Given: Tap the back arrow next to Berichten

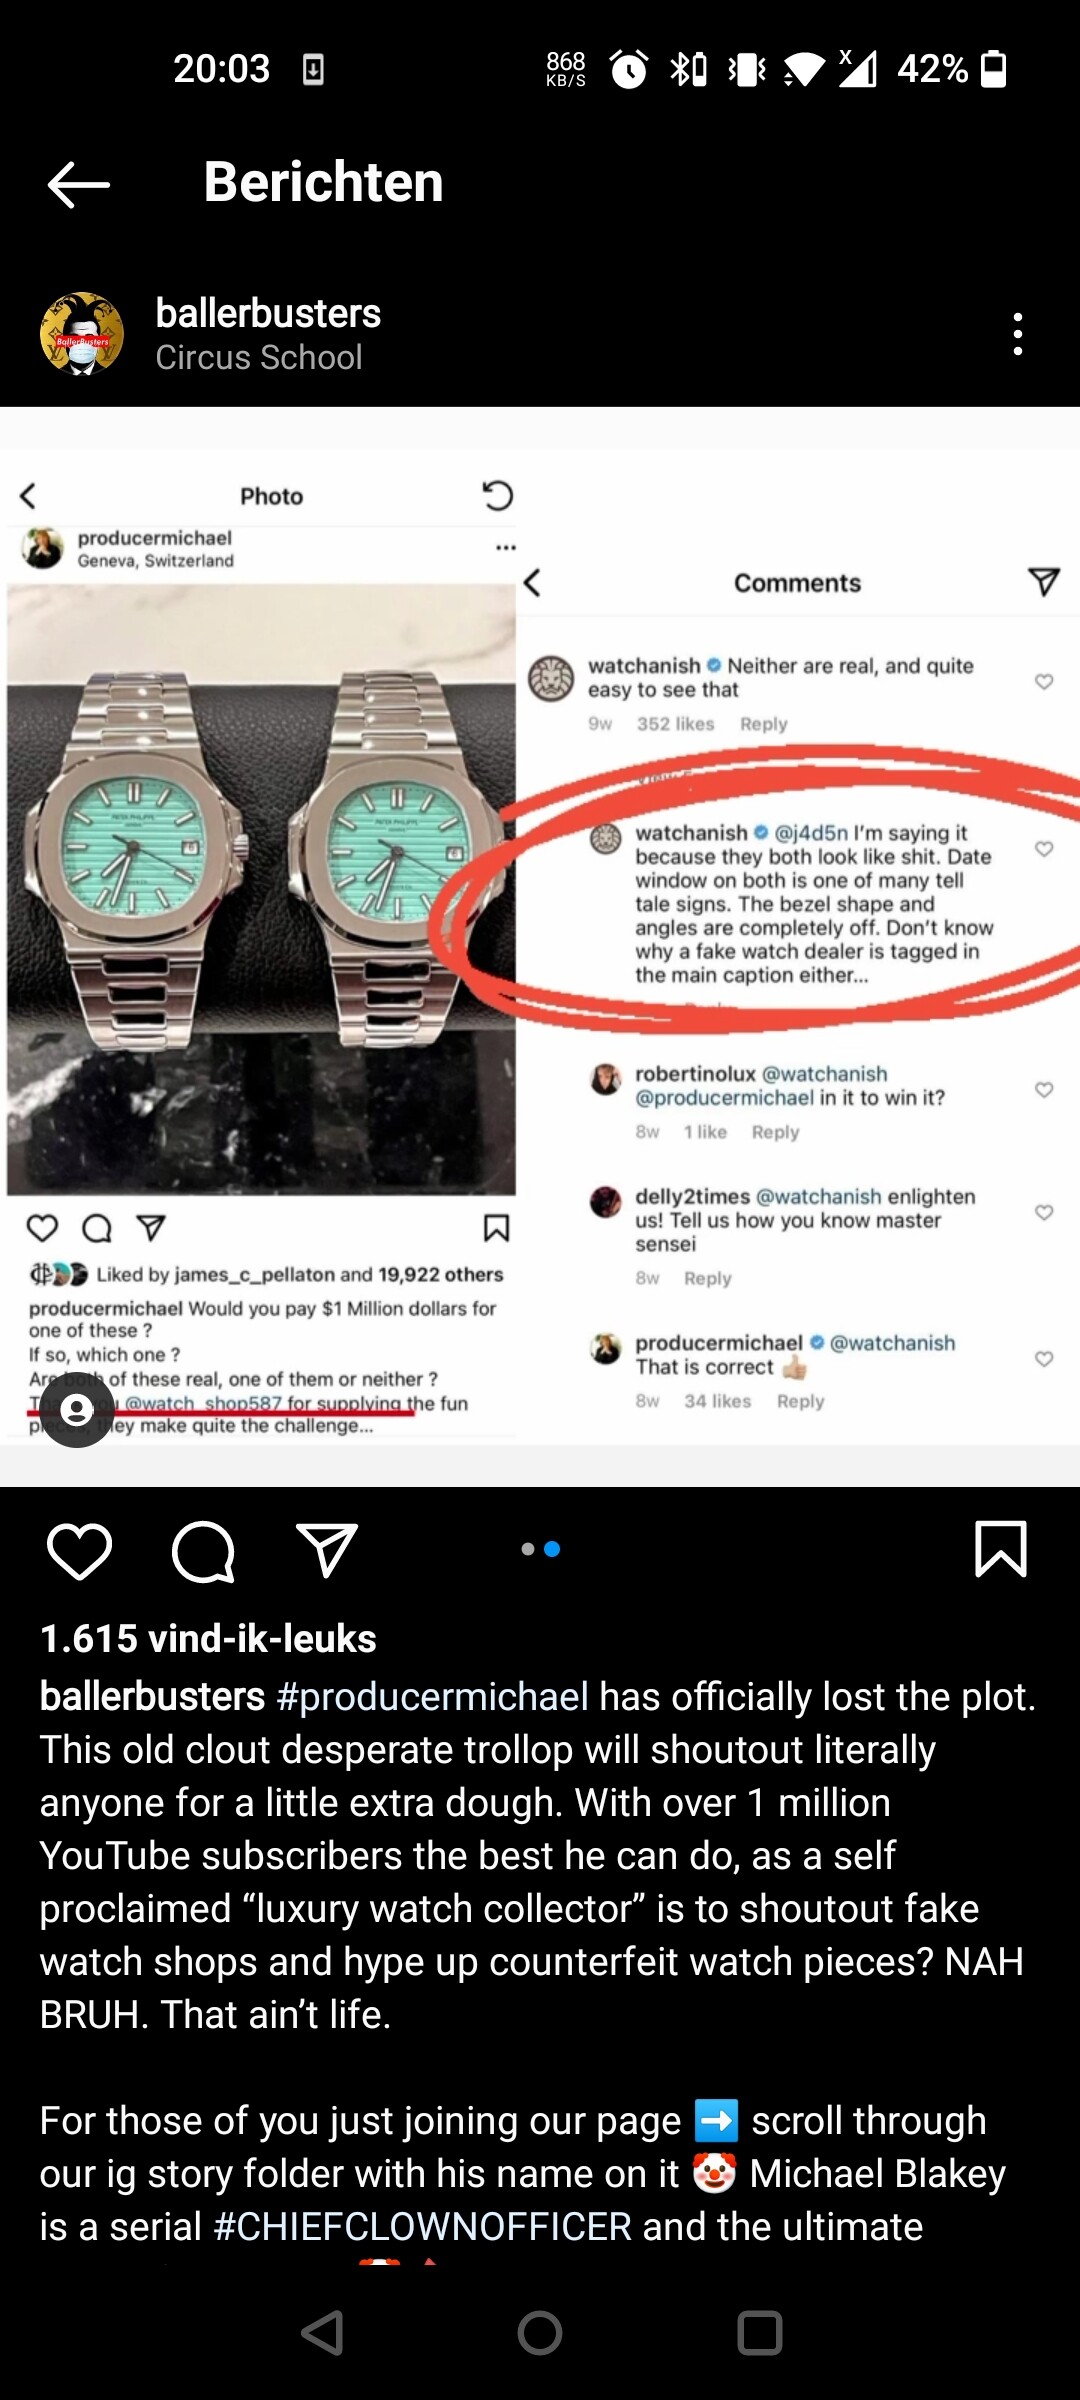Looking at the screenshot, I should 78,184.
